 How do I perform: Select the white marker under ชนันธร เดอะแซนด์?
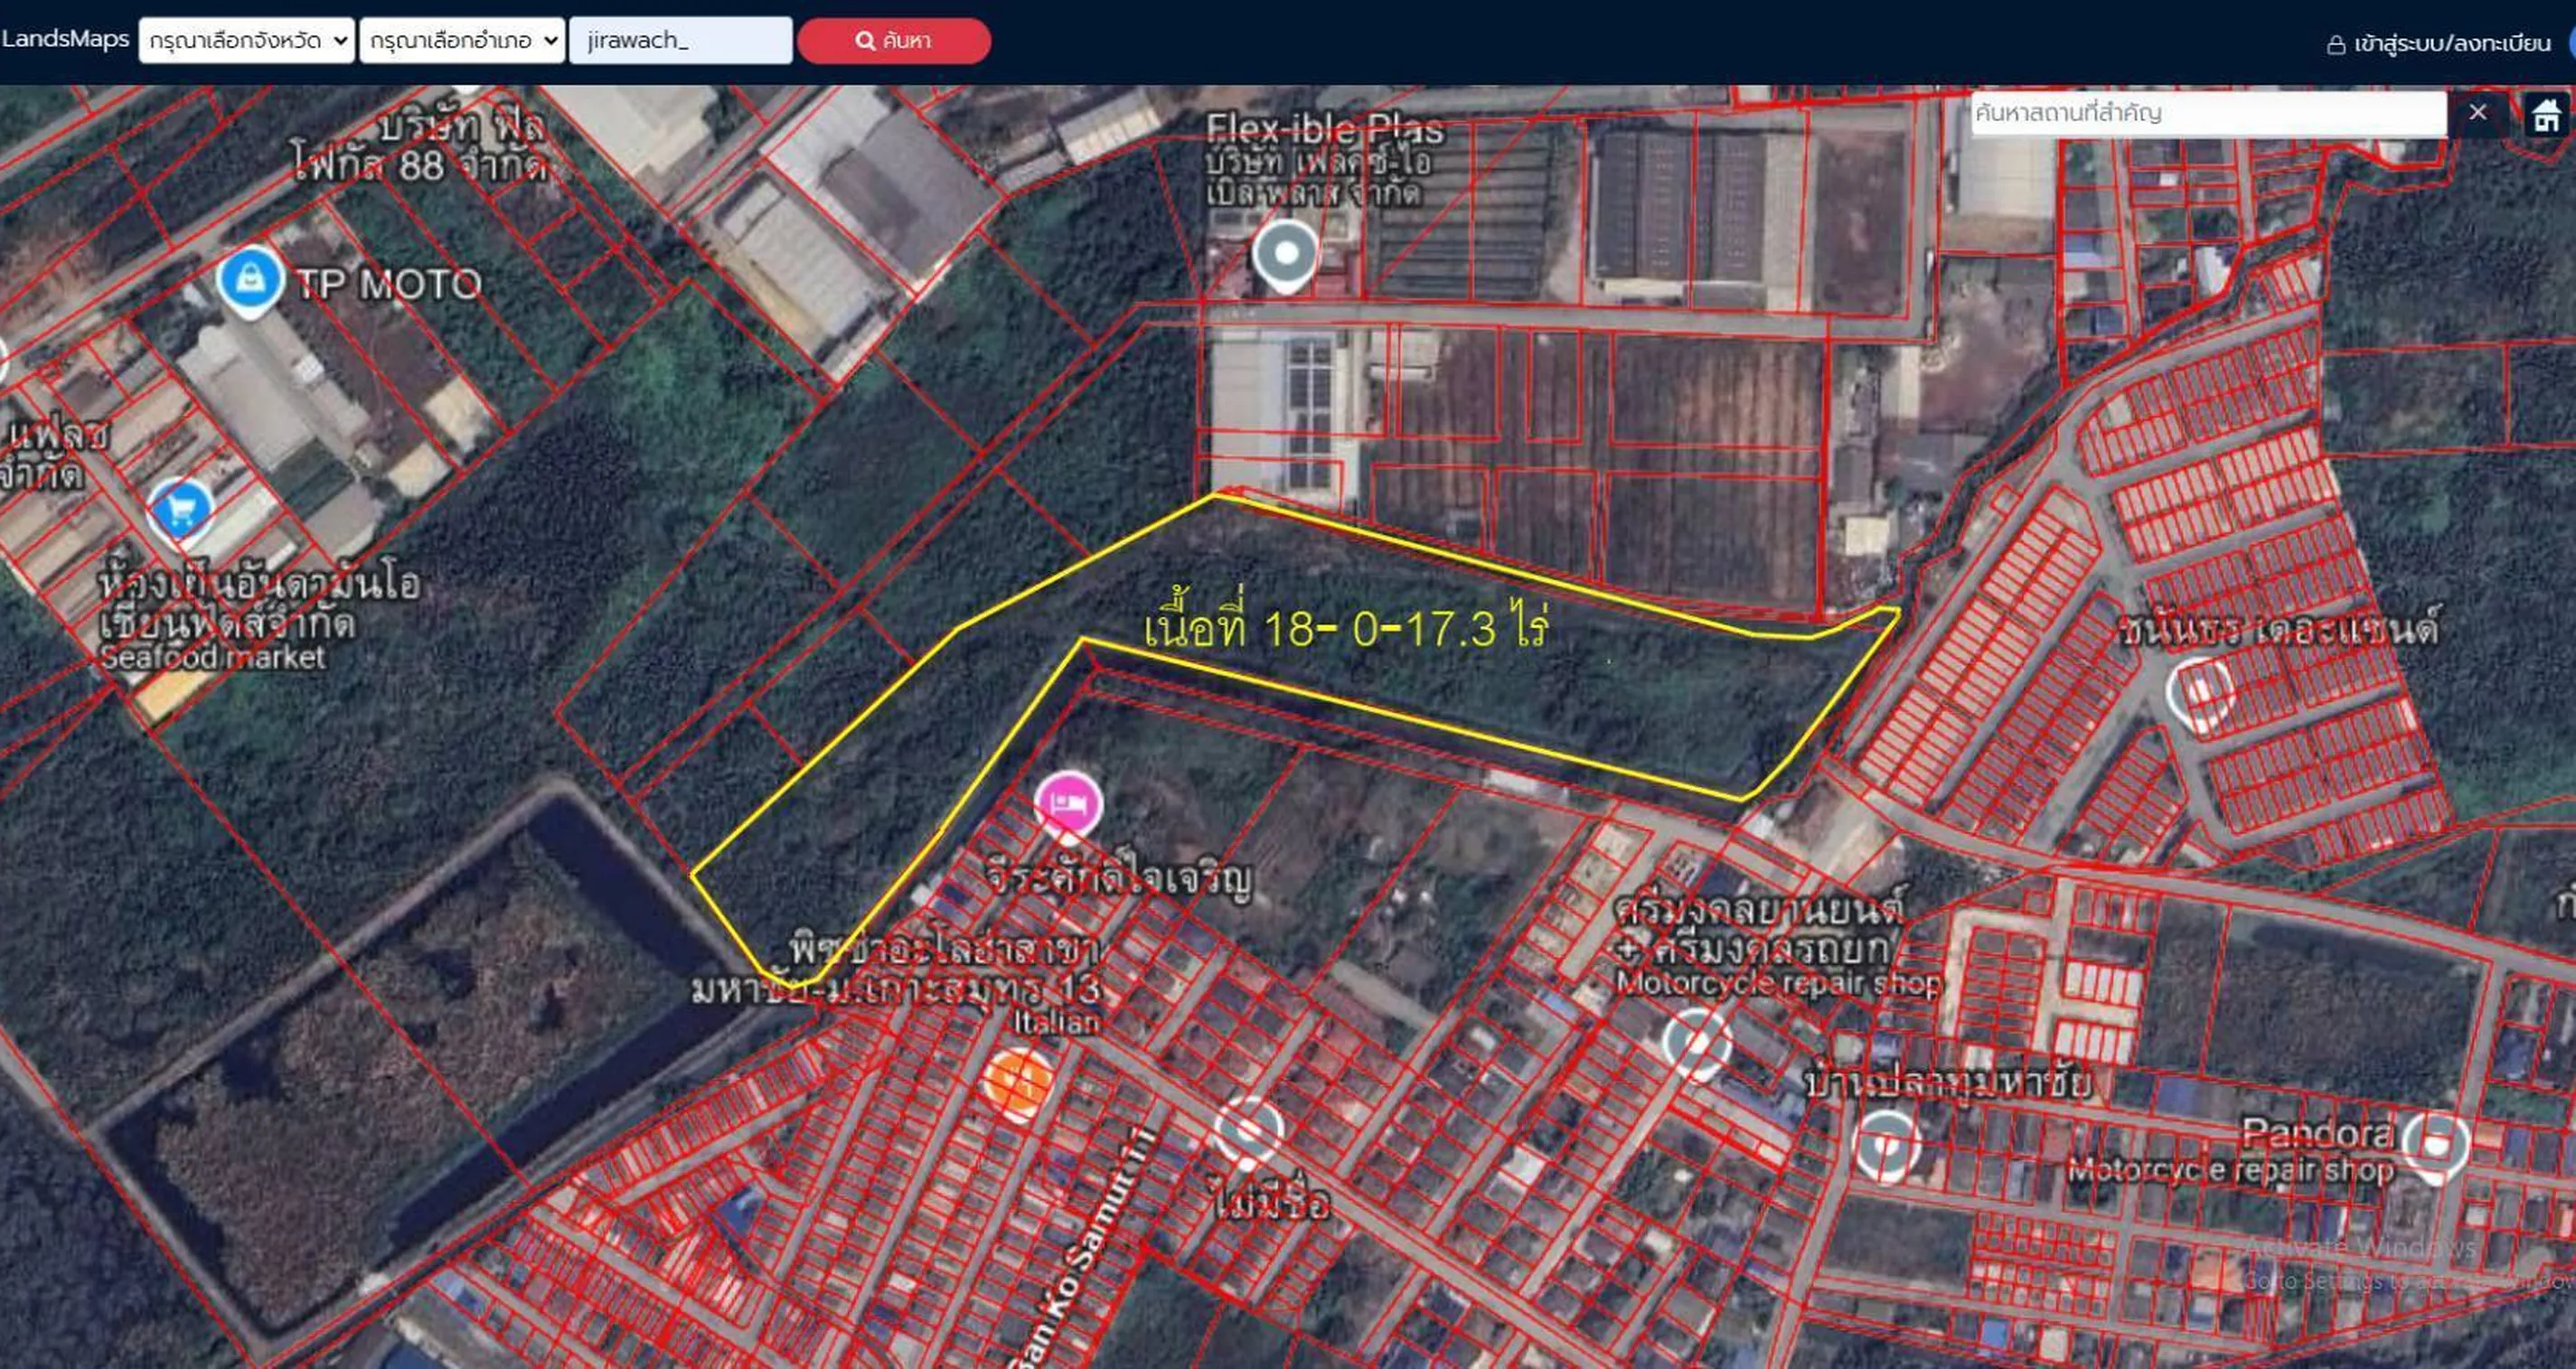click(x=2199, y=693)
